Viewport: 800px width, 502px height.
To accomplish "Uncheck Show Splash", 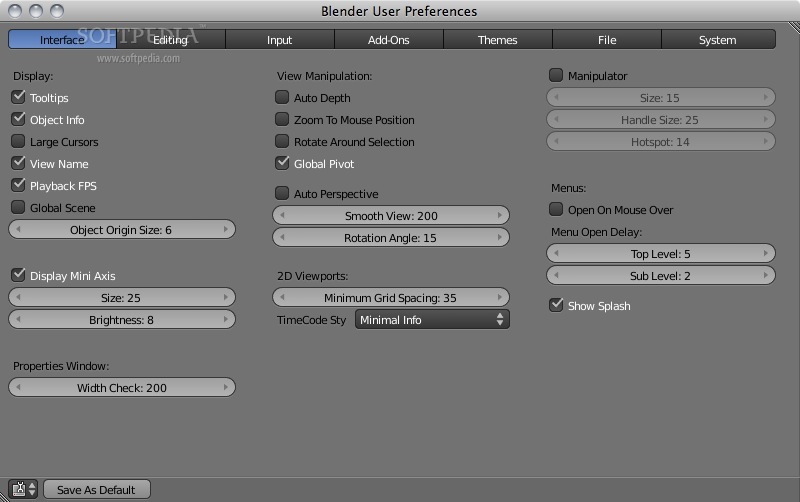I will pos(556,305).
